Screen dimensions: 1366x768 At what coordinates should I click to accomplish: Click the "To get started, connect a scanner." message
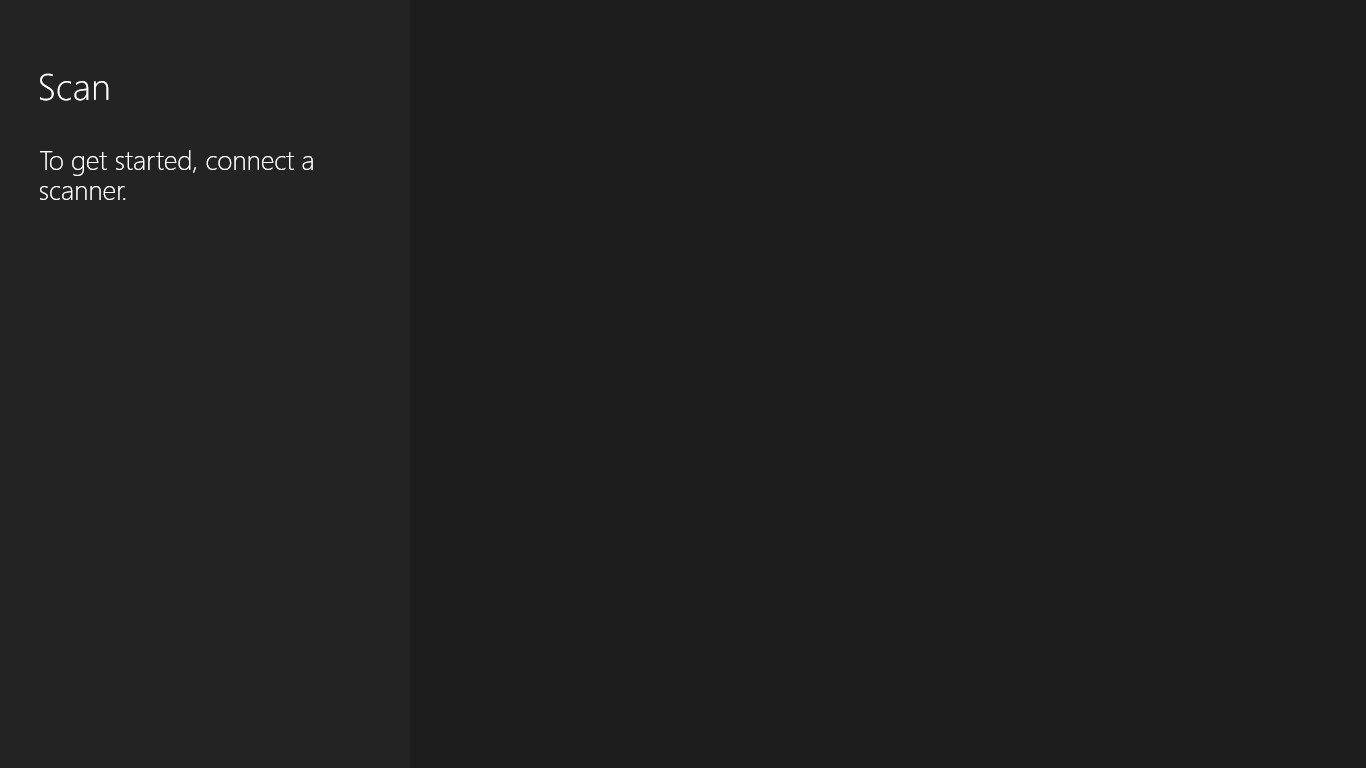[x=177, y=176]
